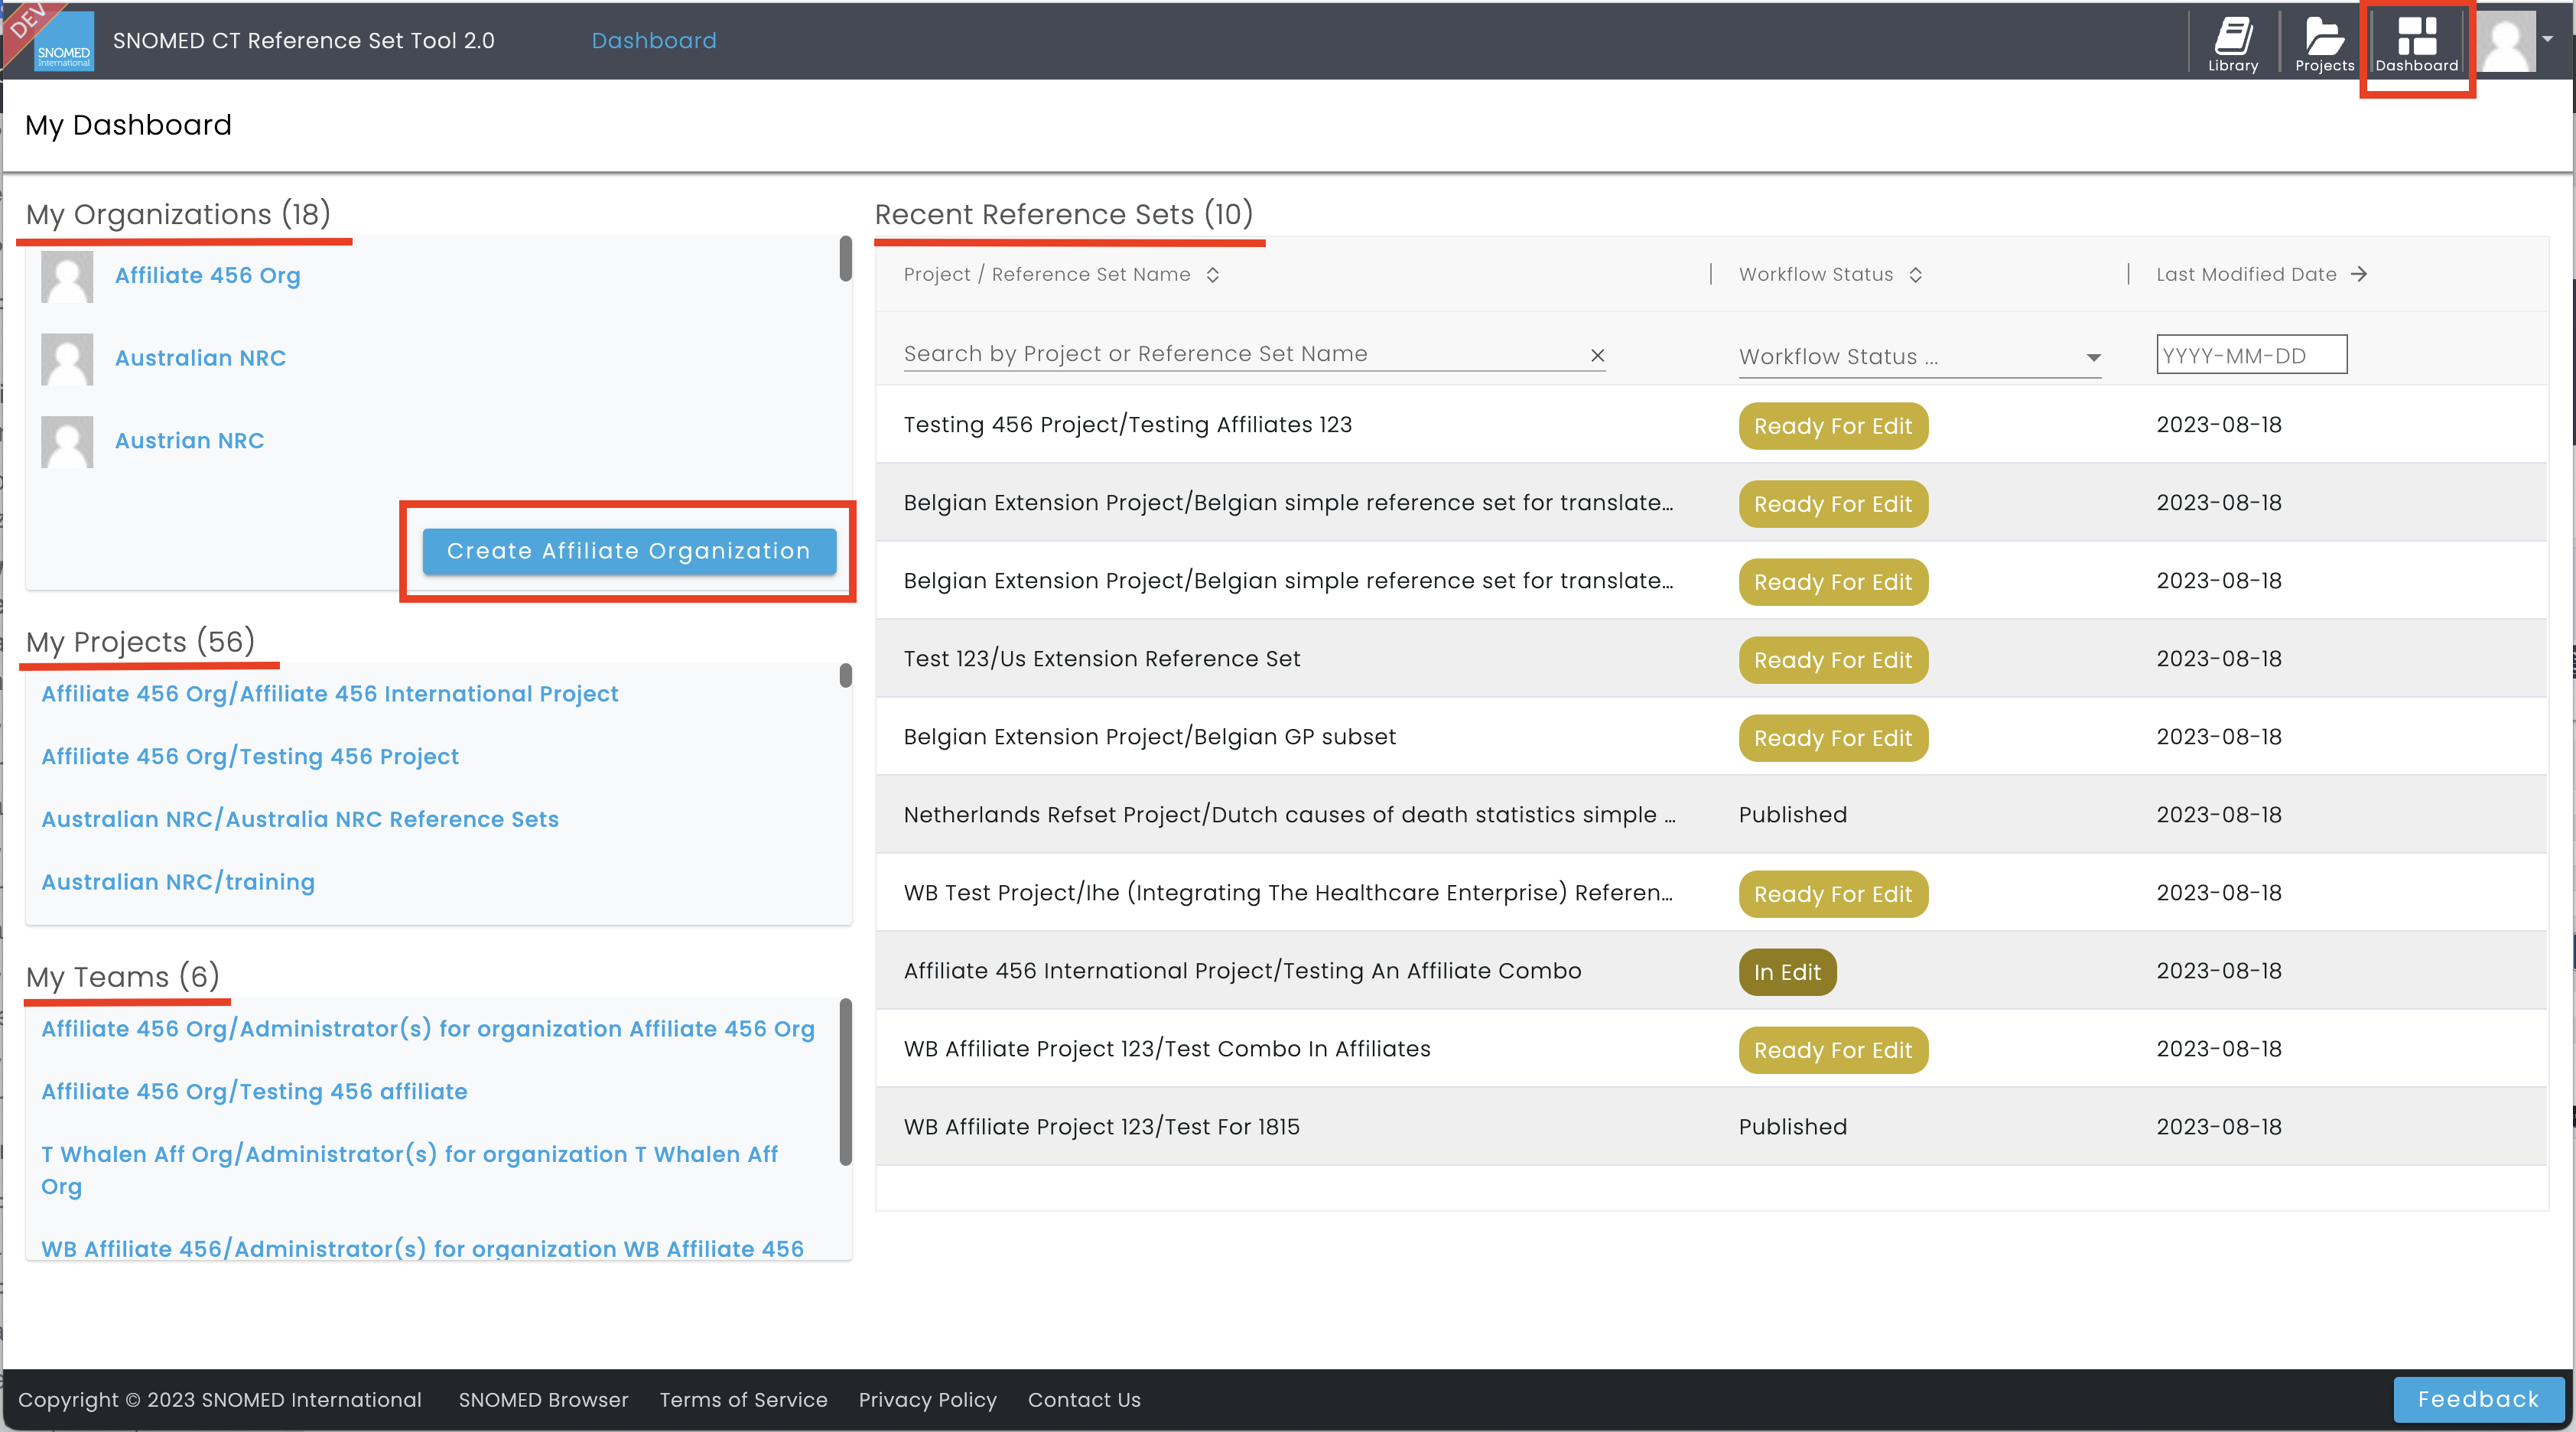Open the Feedback button
Viewport: 2576px width, 1432px height.
point(2478,1399)
